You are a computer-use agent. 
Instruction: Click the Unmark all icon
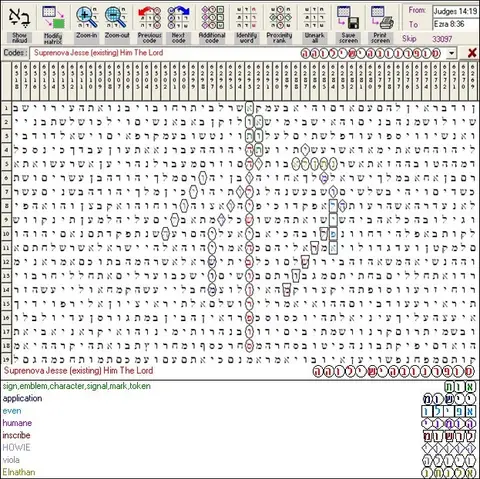[x=314, y=17]
